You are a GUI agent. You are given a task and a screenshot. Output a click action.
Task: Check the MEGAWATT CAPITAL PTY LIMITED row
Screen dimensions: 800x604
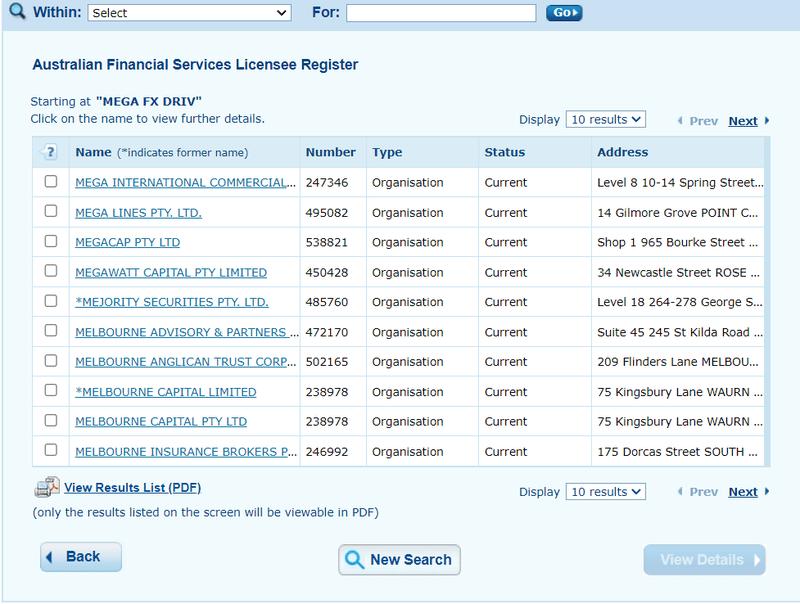pos(51,271)
